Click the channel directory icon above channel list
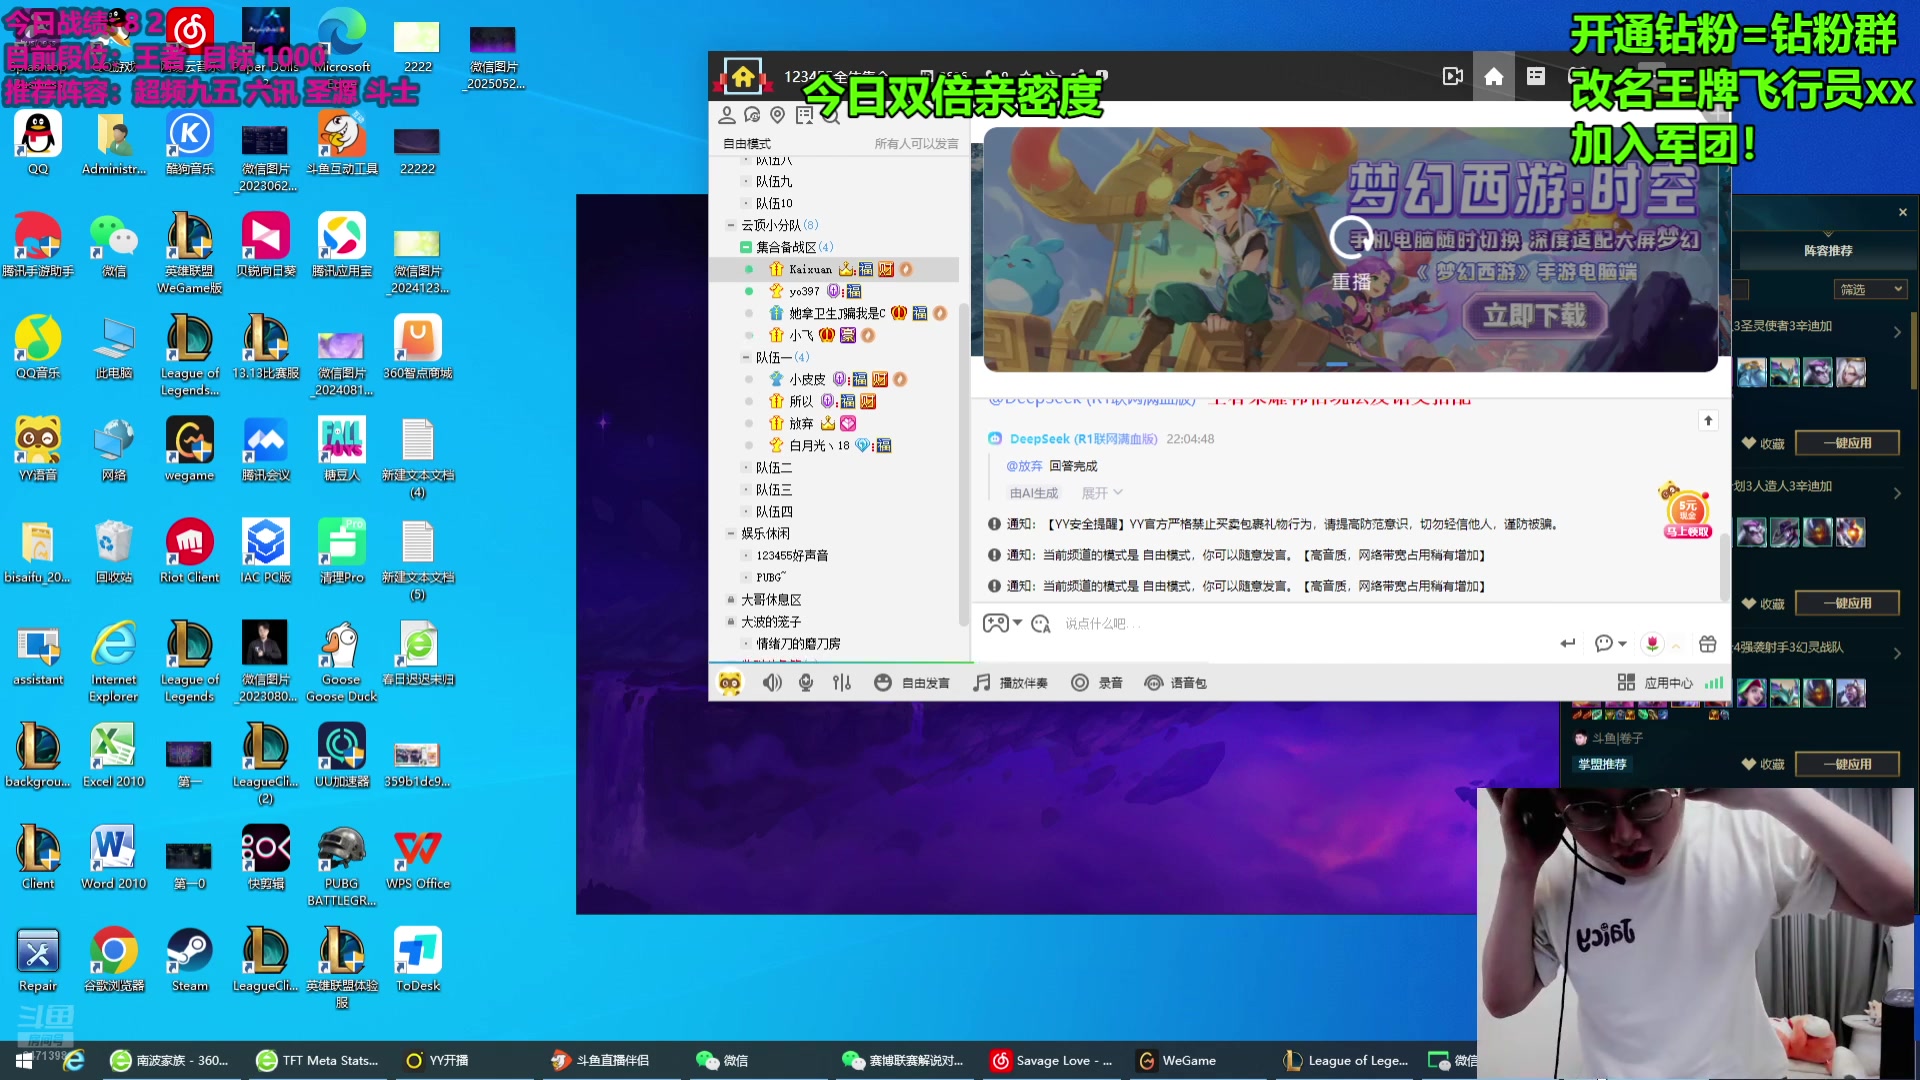The image size is (1920, 1080). (804, 115)
